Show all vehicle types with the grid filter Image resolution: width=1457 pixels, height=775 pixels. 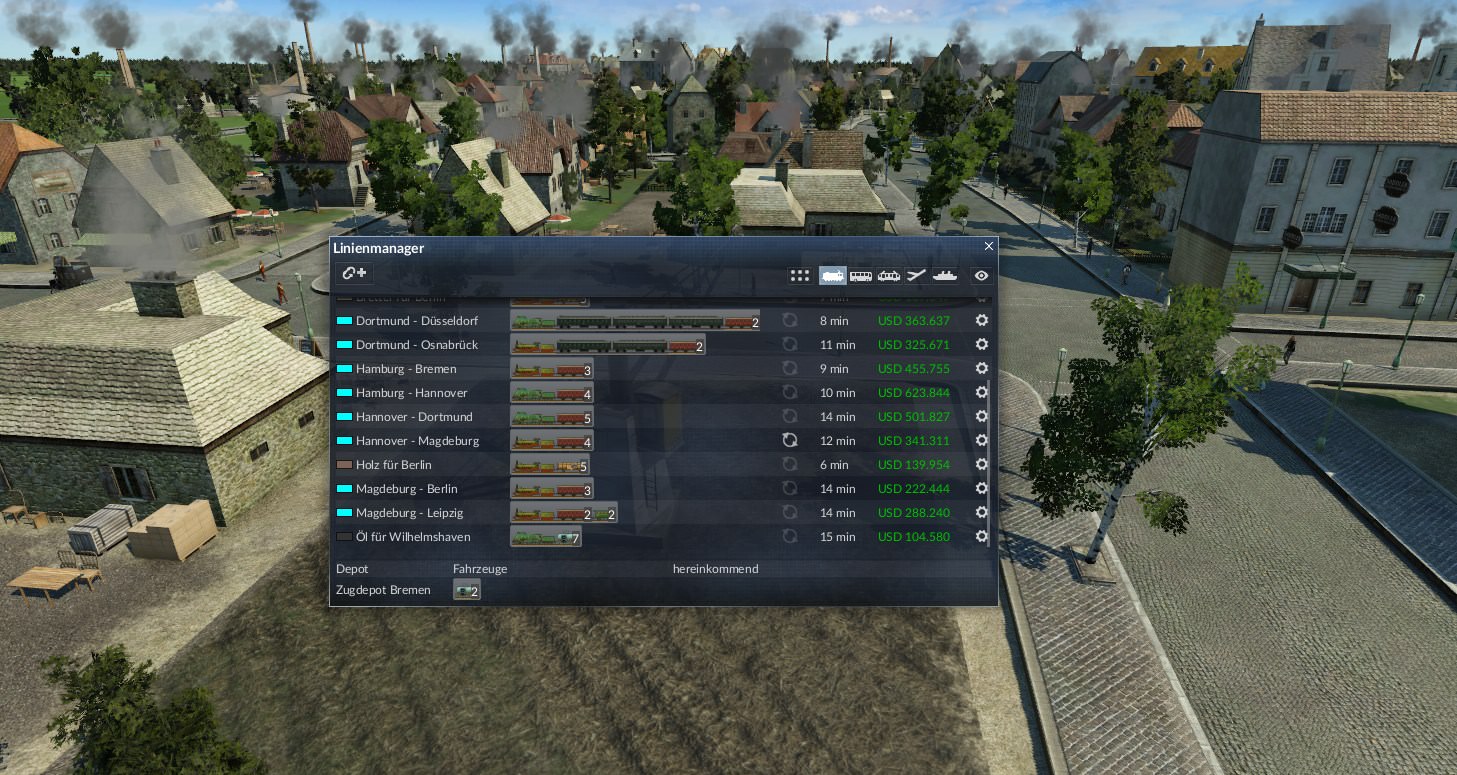coord(799,276)
